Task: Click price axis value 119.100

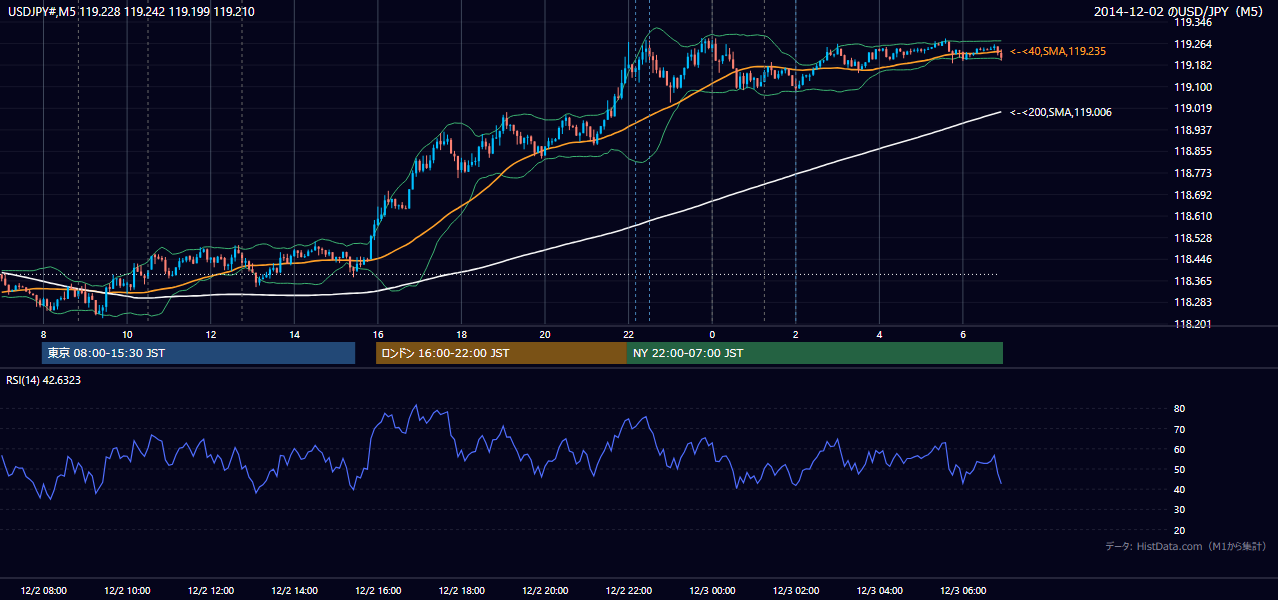Action: (x=1192, y=87)
